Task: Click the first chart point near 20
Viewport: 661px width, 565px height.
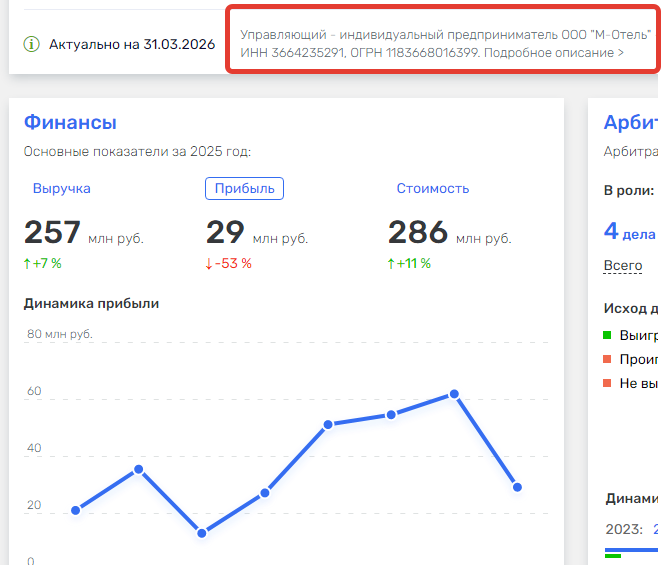Action: 76,511
